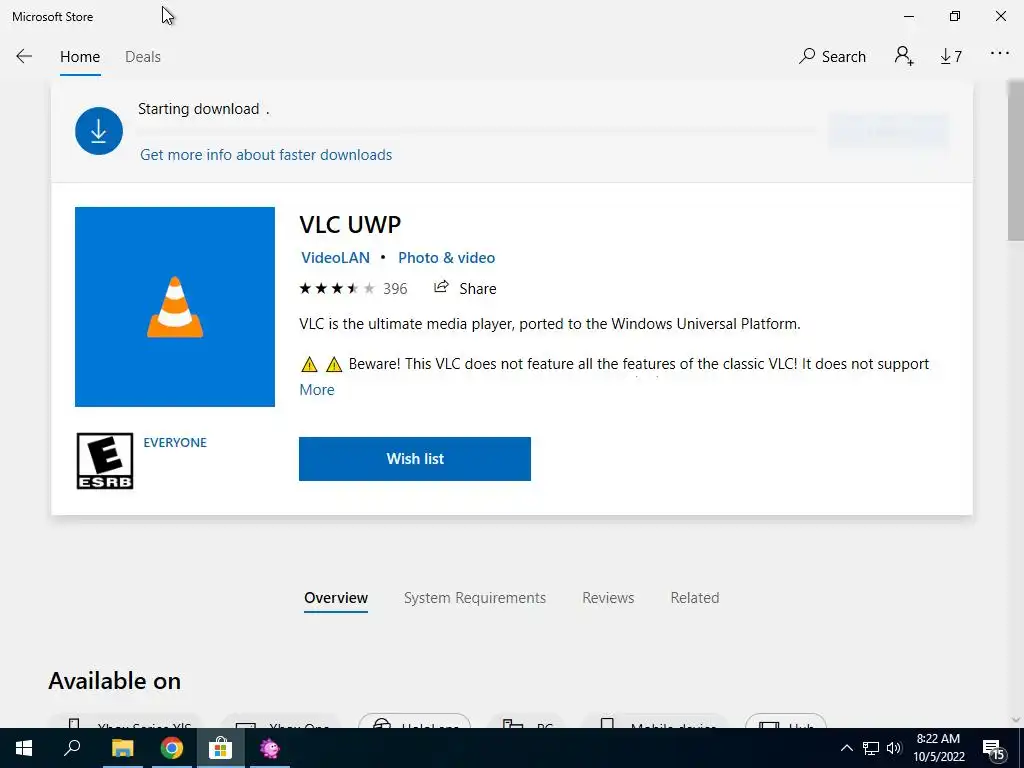Screen dimensions: 1024x768
Task: Open the Home tab
Action: (x=80, y=57)
